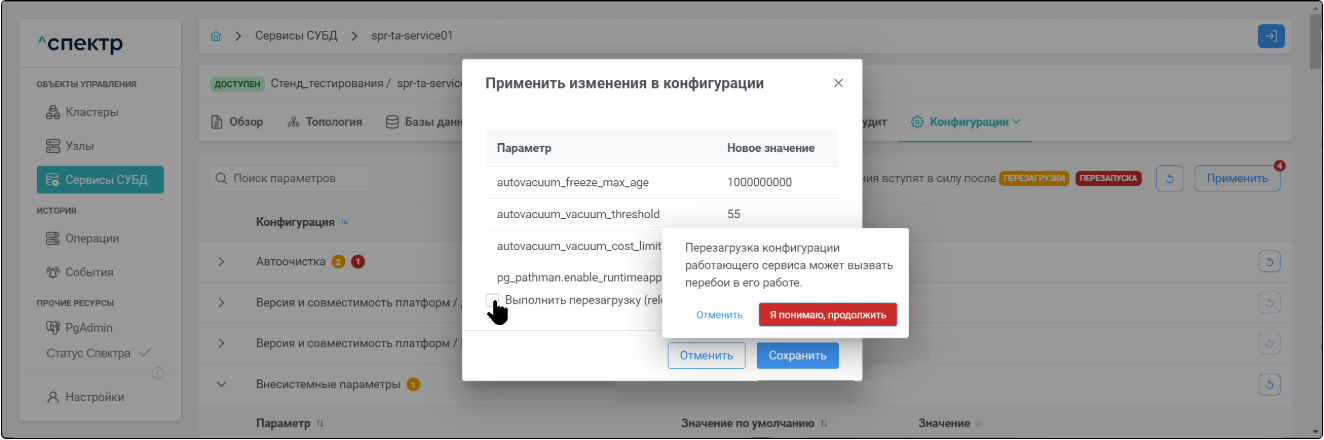Switch to the Обзор tab
This screenshot has width=1324, height=440.
click(237, 122)
